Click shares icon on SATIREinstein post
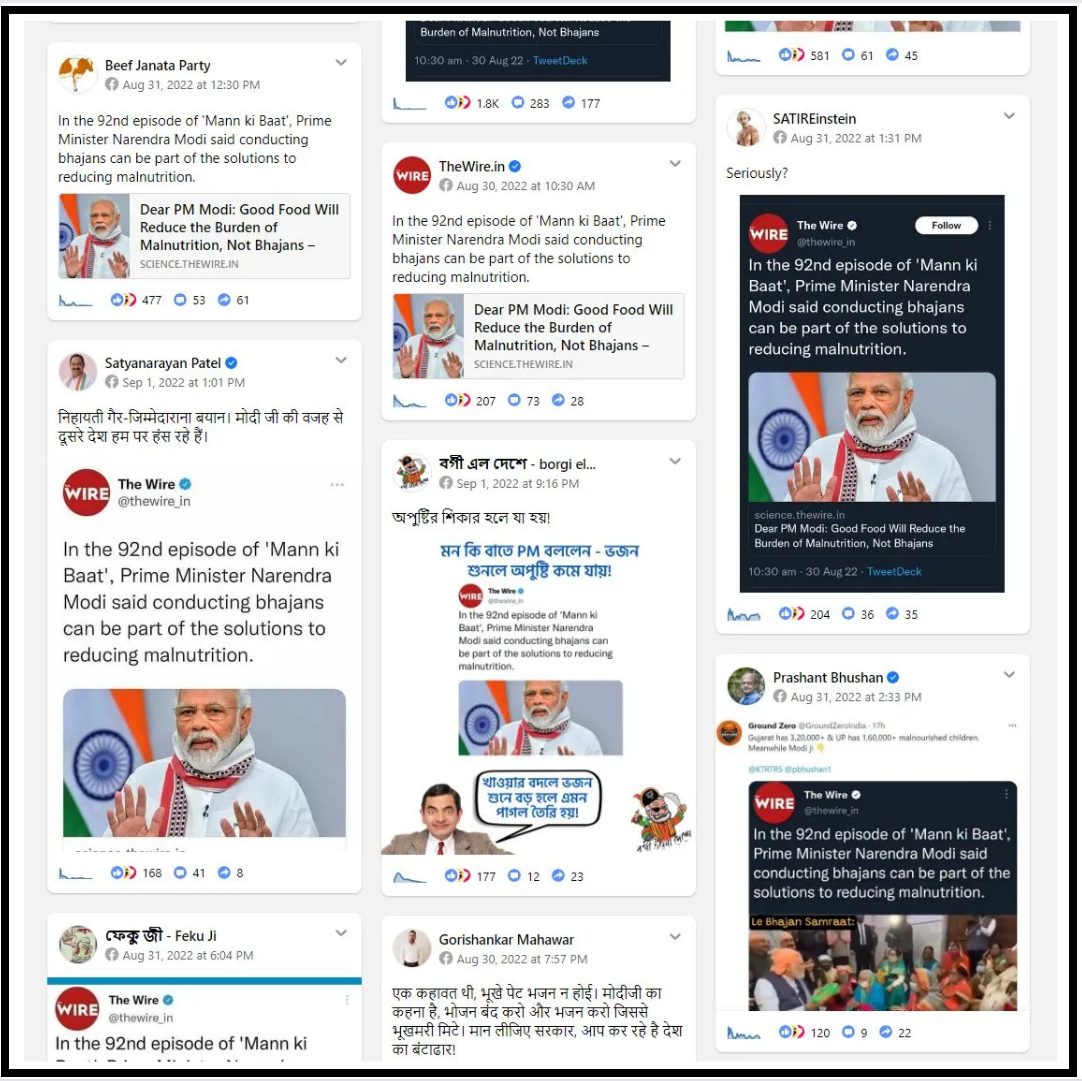This screenshot has width=1082, height=1081. pos(892,613)
